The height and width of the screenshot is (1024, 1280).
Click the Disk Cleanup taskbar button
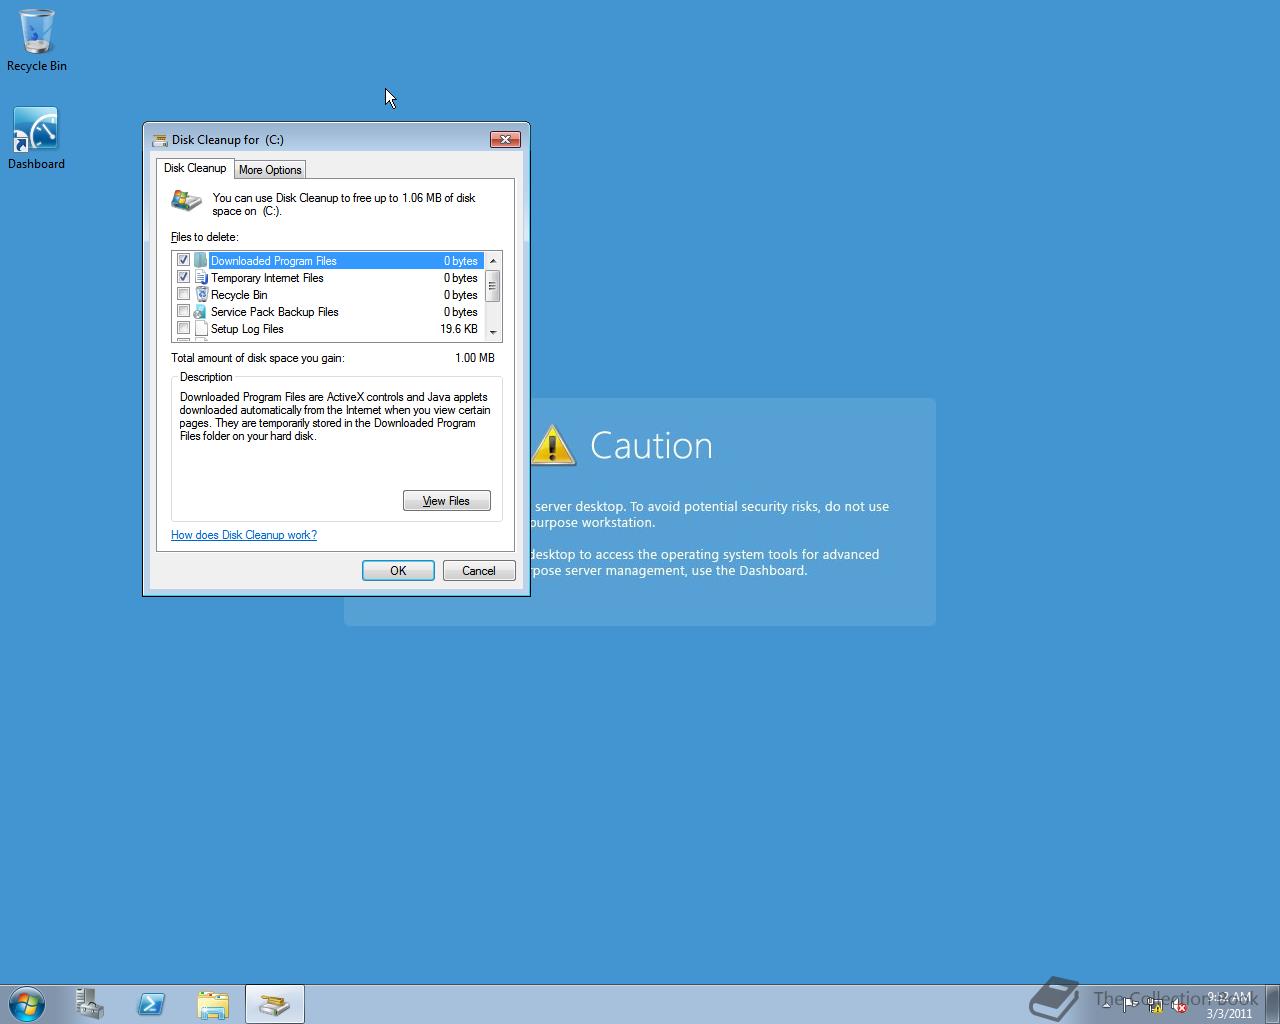[x=275, y=1004]
